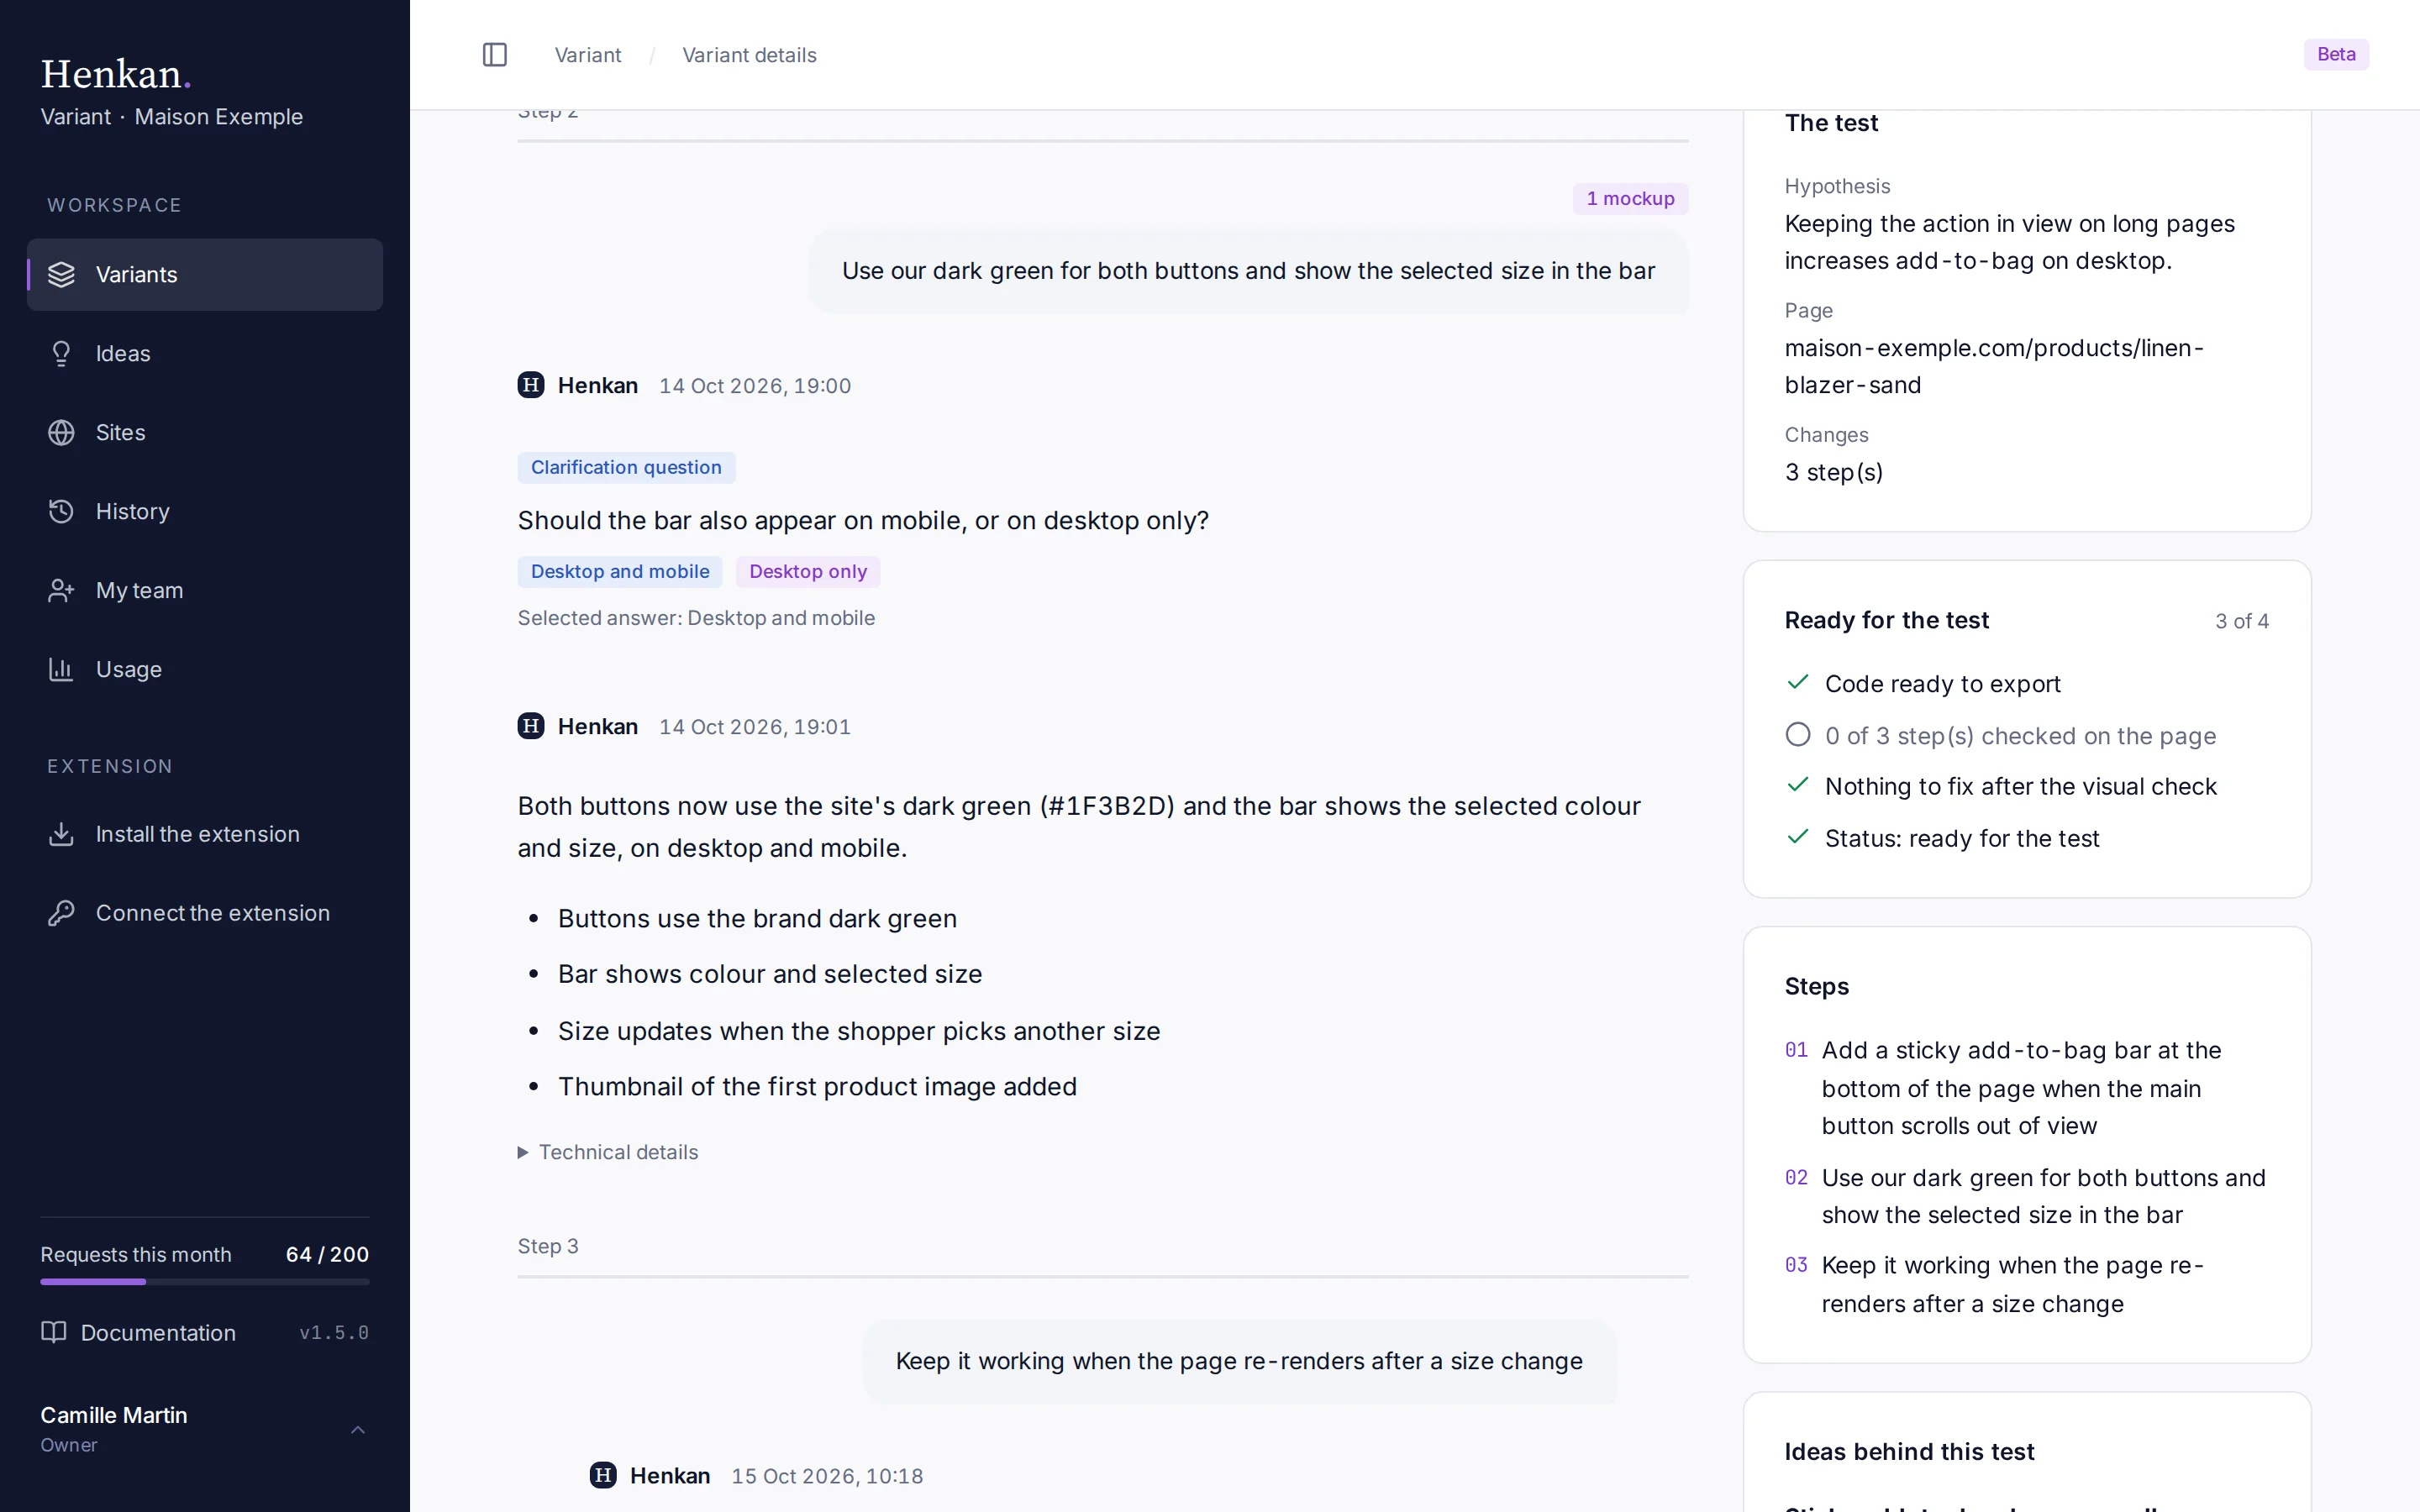
Task: Click the Step 3 section label
Action: pyautogui.click(x=548, y=1246)
